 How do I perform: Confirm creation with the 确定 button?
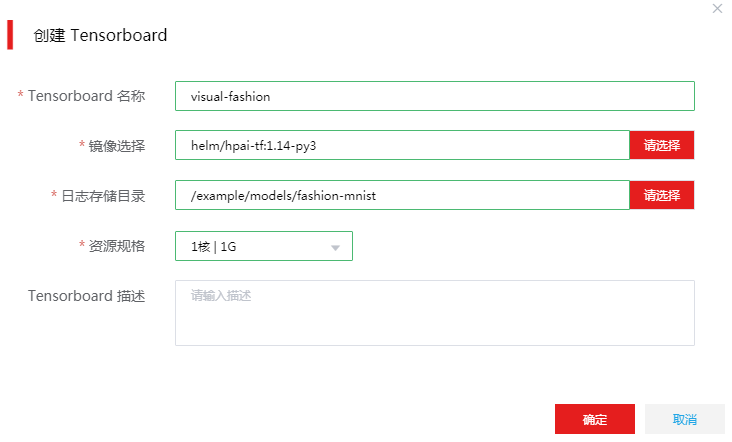pos(595,419)
